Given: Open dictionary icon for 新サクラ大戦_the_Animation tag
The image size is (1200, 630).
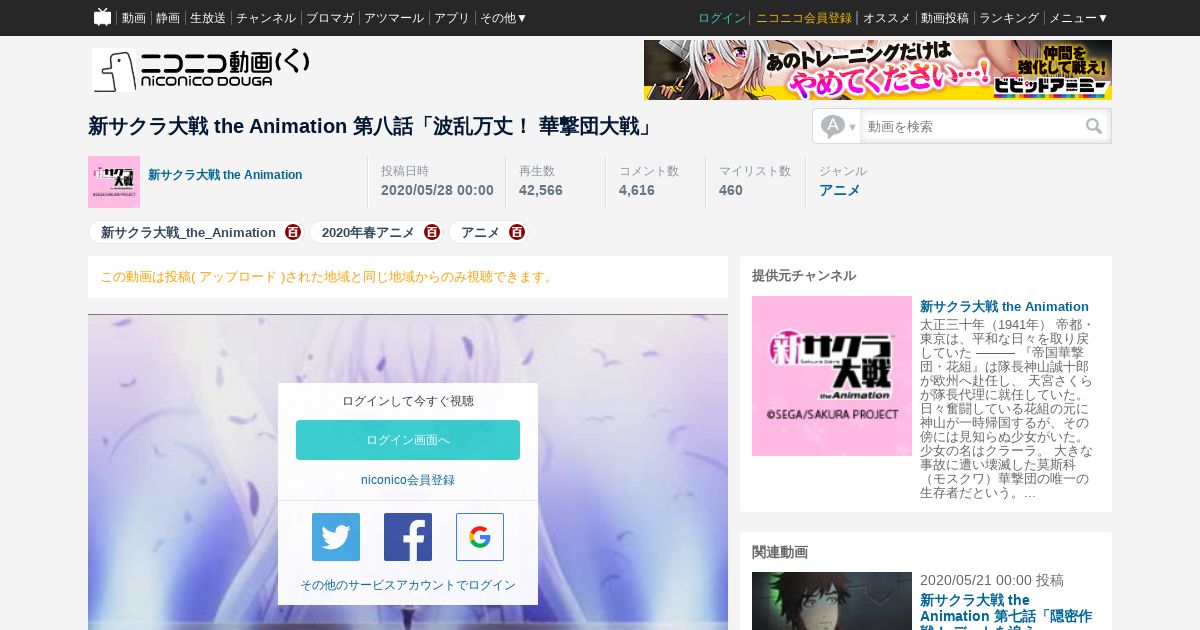Looking at the screenshot, I should 293,232.
